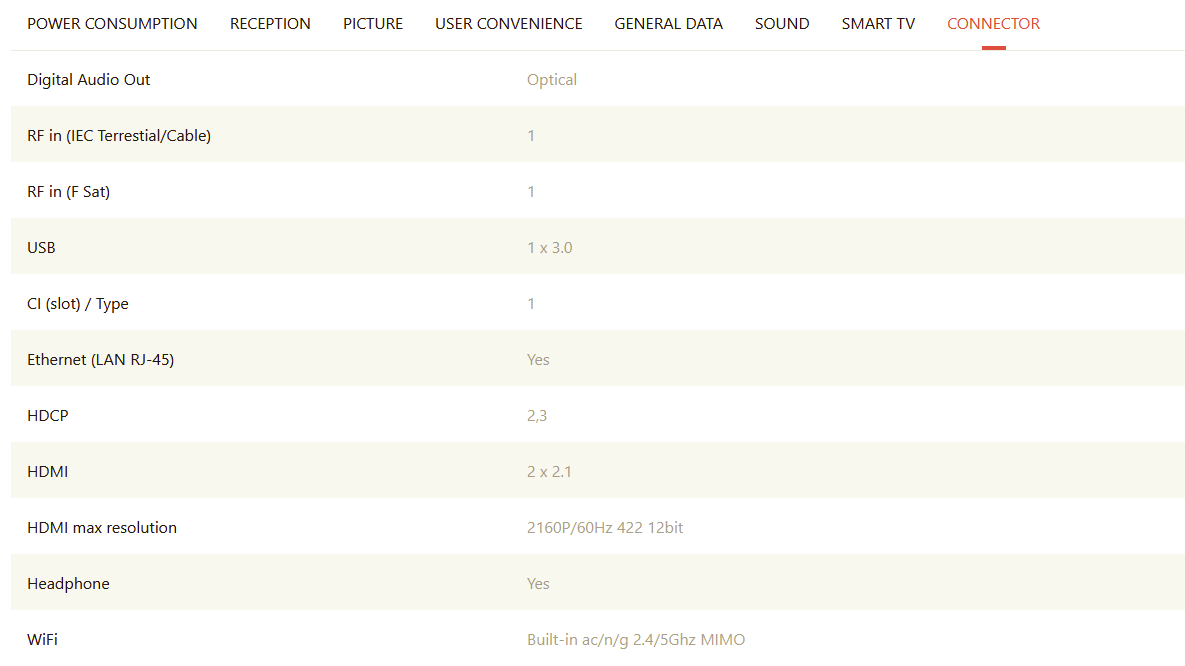This screenshot has width=1185, height=666.
Task: Switch to the SMART TV tab
Action: tap(878, 24)
